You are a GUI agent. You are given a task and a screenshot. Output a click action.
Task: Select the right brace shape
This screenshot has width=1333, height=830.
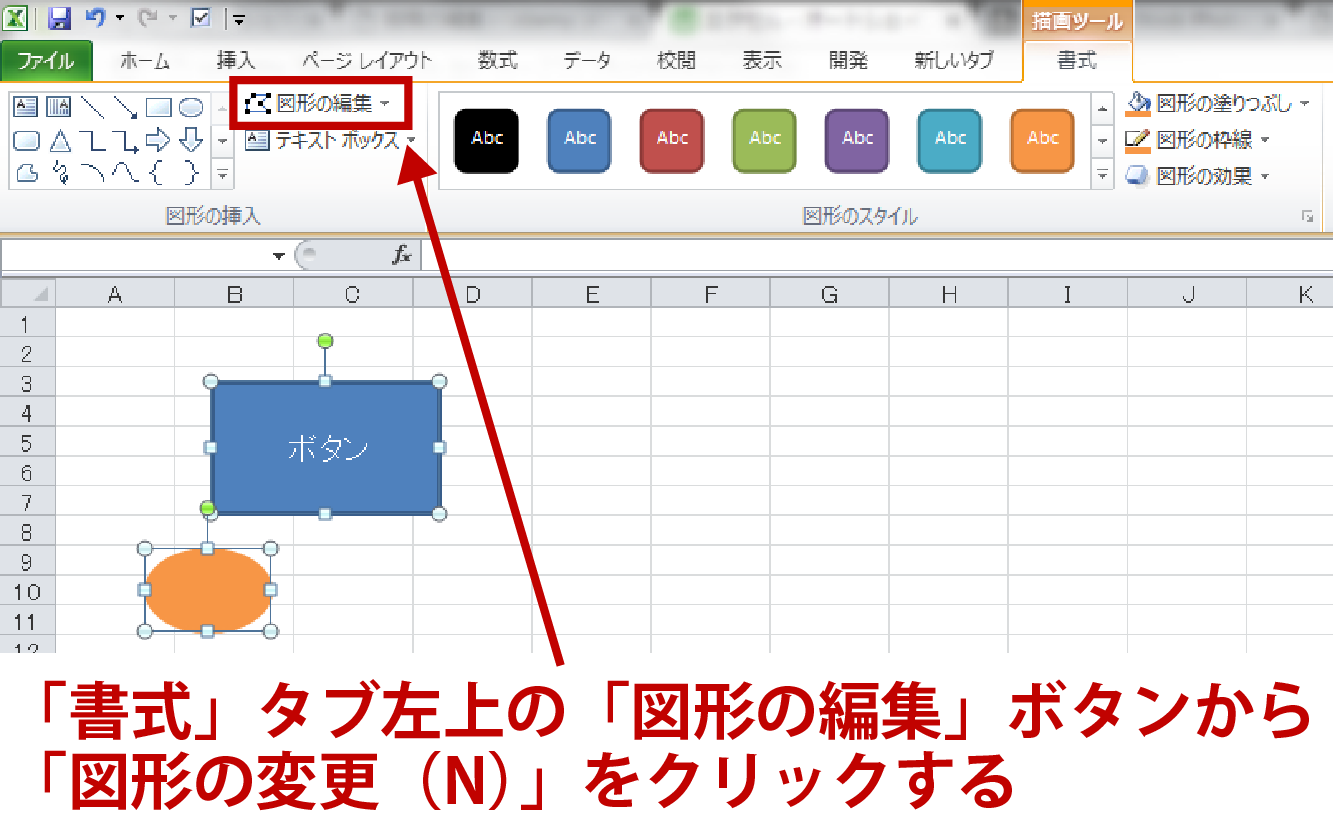tap(191, 173)
